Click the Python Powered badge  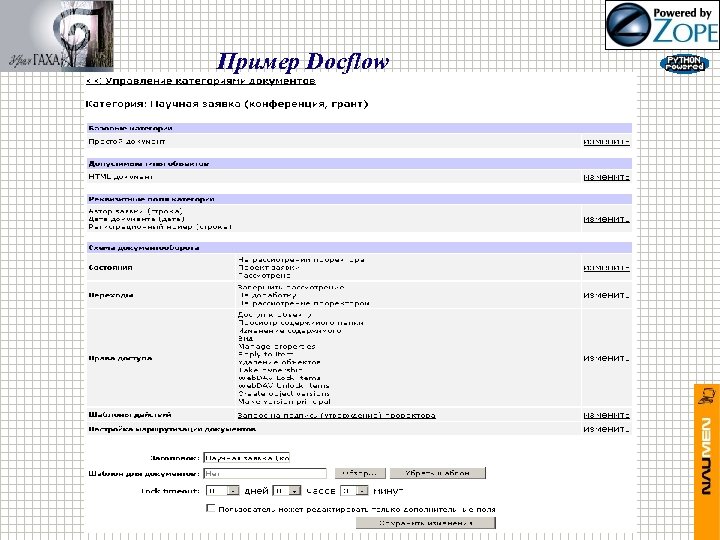[684, 64]
